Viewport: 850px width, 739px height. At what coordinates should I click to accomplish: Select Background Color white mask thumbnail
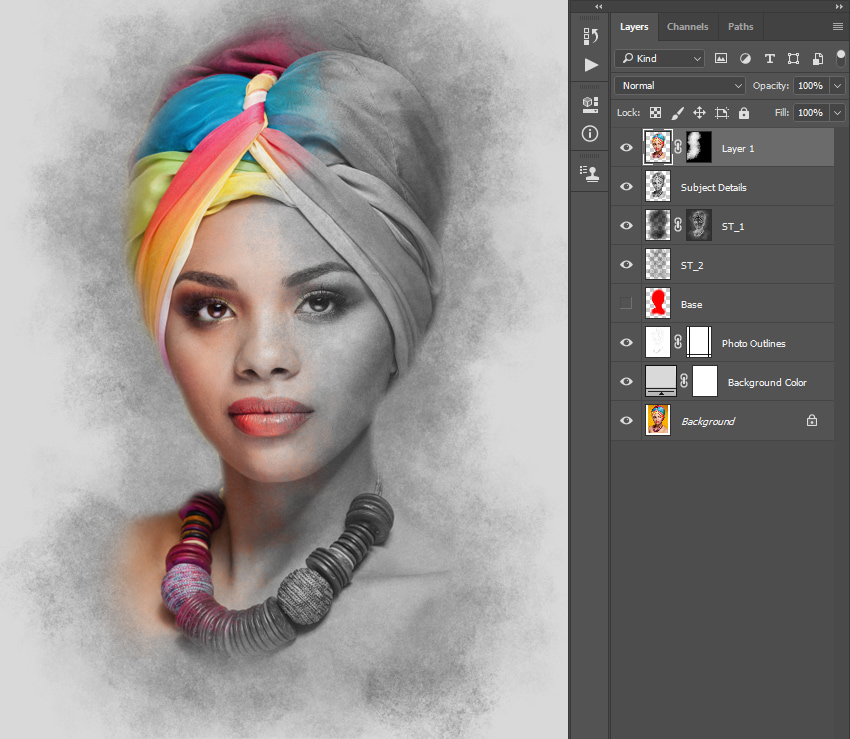tap(705, 381)
